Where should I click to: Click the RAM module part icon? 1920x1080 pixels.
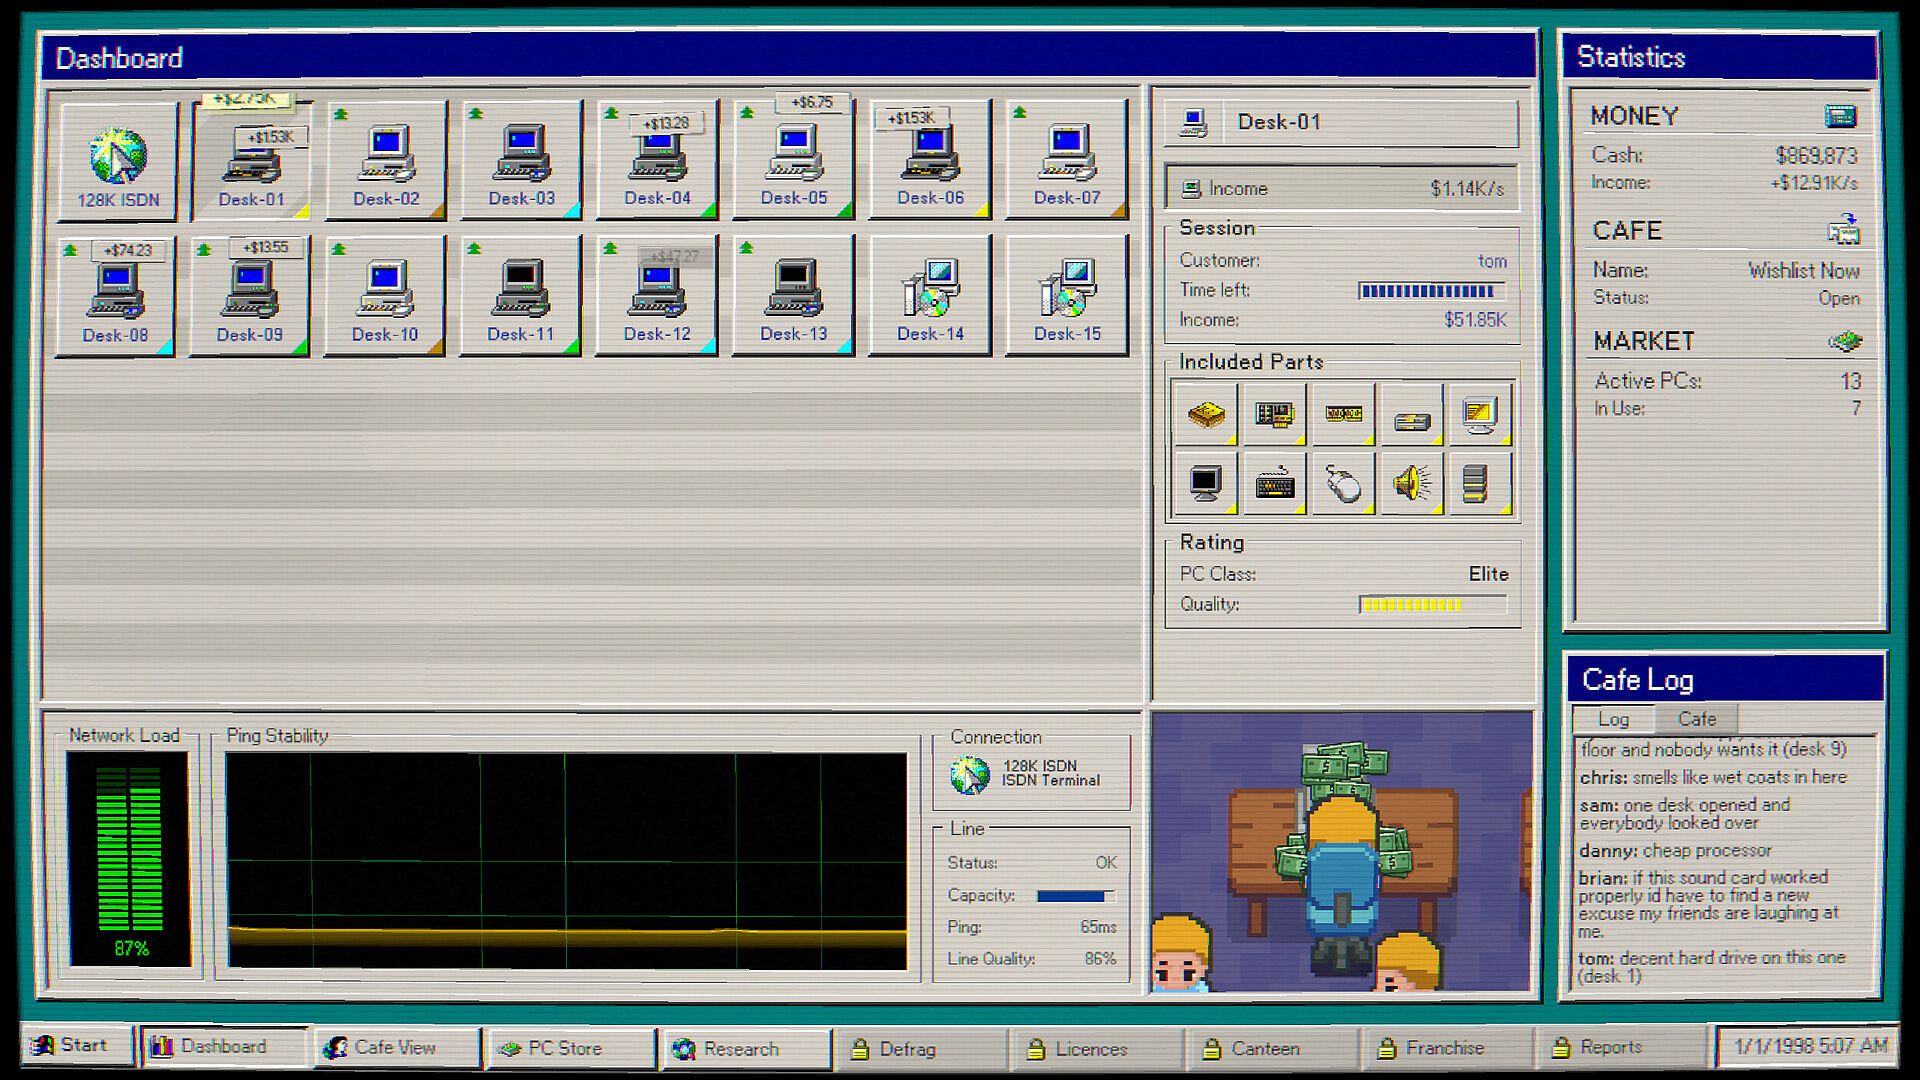tap(1343, 414)
